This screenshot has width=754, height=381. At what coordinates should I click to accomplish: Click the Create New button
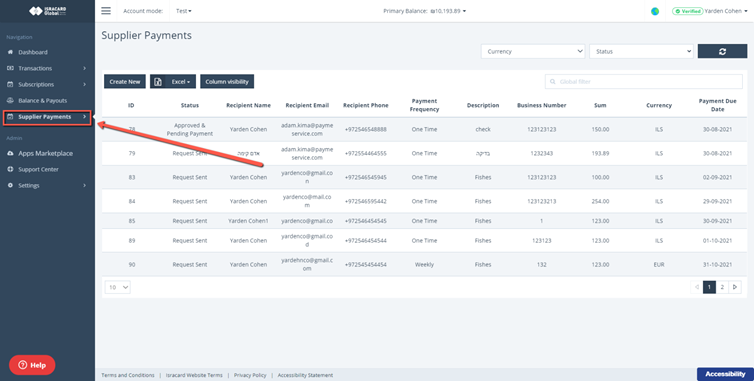(125, 82)
